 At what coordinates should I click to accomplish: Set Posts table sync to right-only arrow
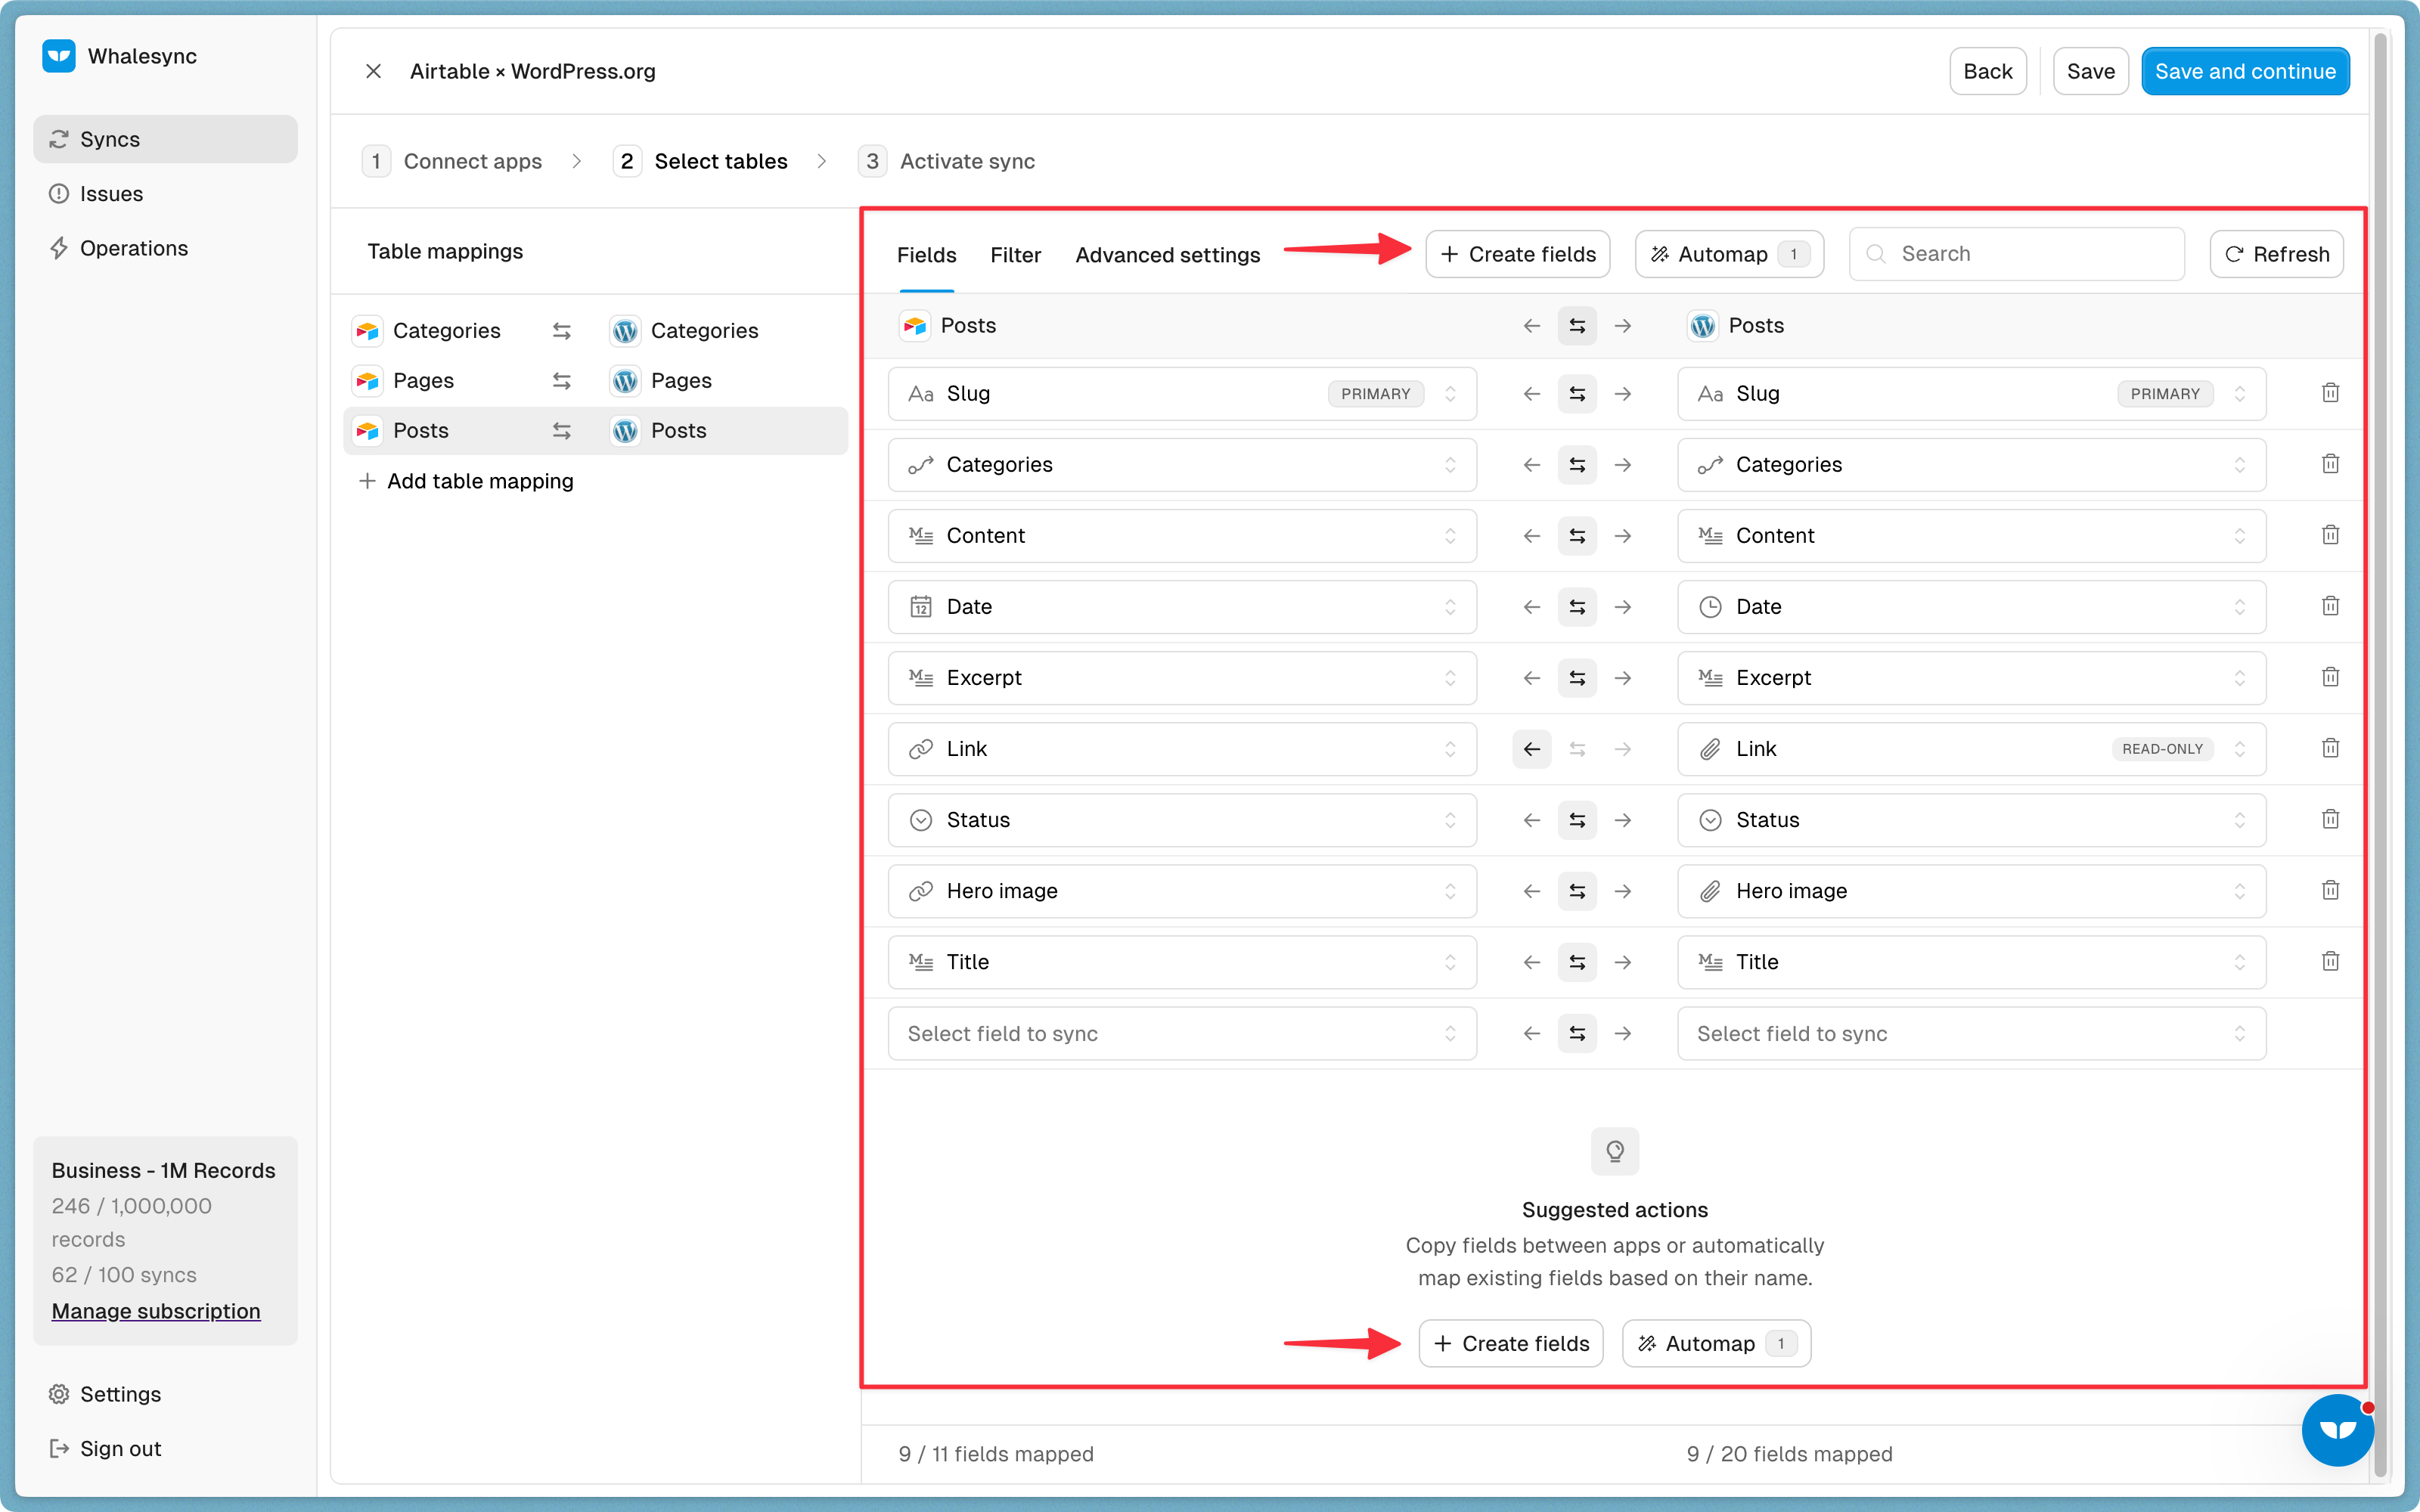tap(1623, 326)
